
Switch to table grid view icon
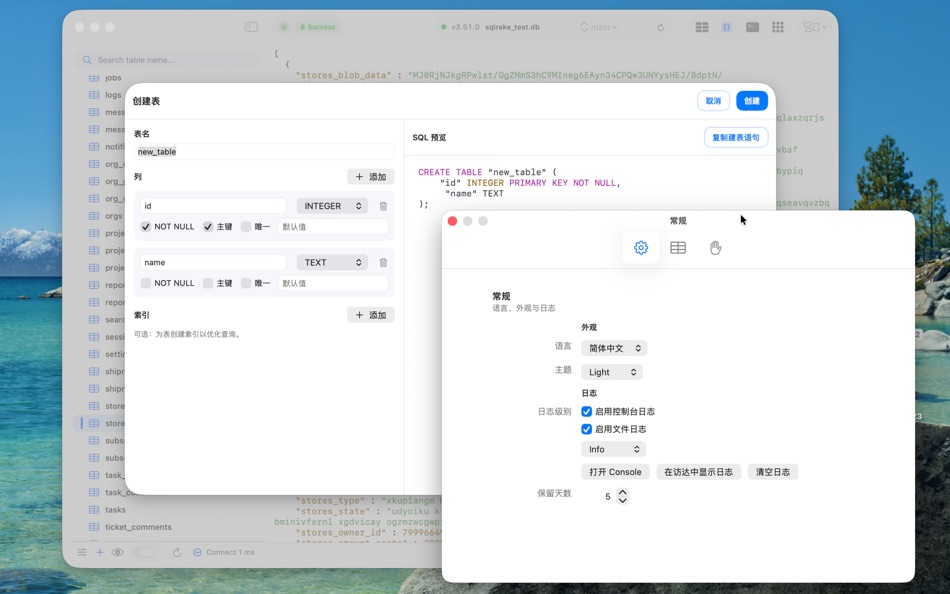(x=702, y=27)
